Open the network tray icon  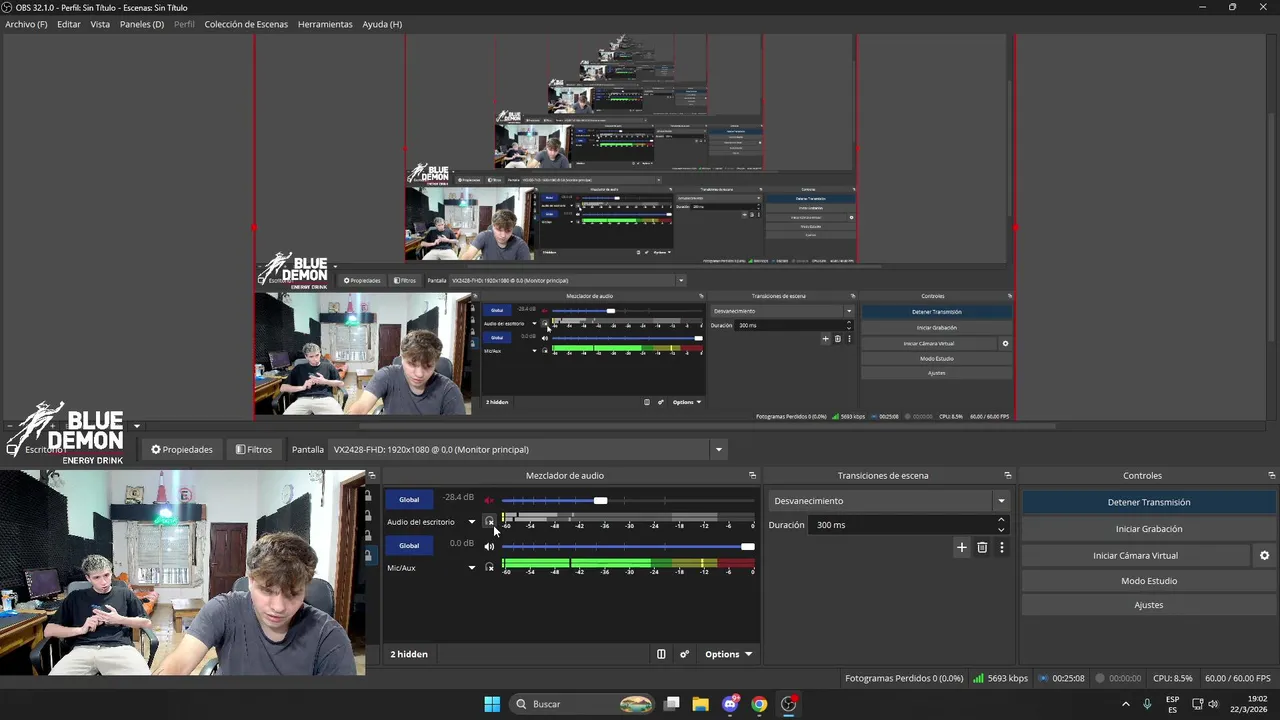(x=1197, y=704)
